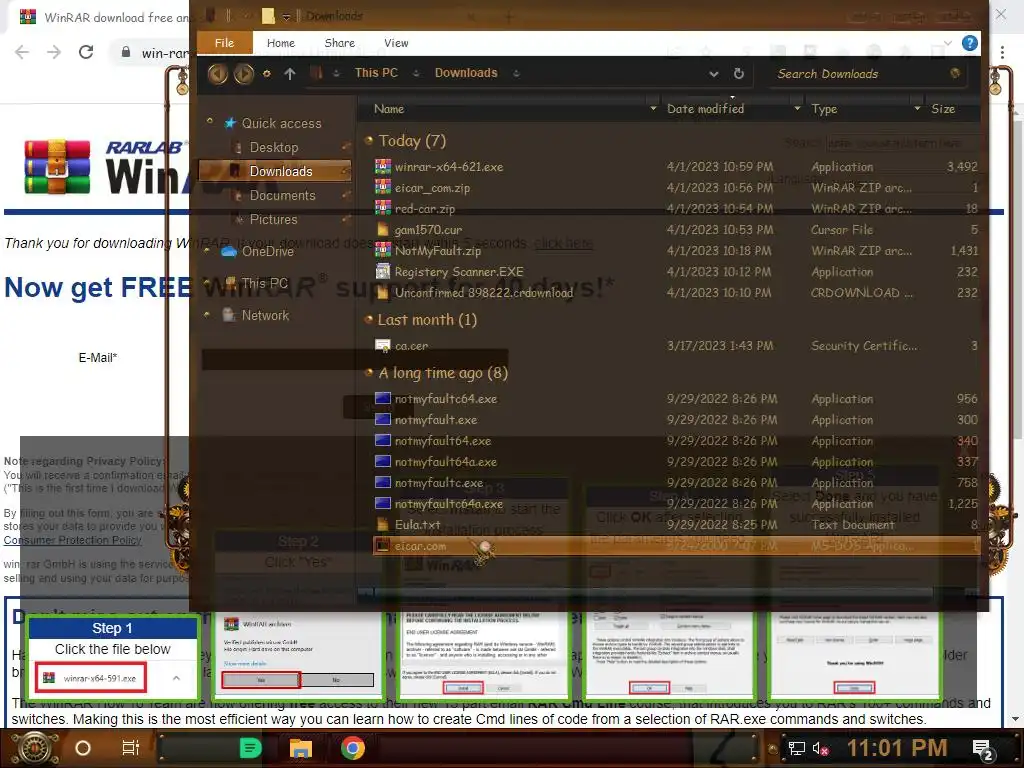Click in the Search Downloads field
The image size is (1024, 768).
859,74
